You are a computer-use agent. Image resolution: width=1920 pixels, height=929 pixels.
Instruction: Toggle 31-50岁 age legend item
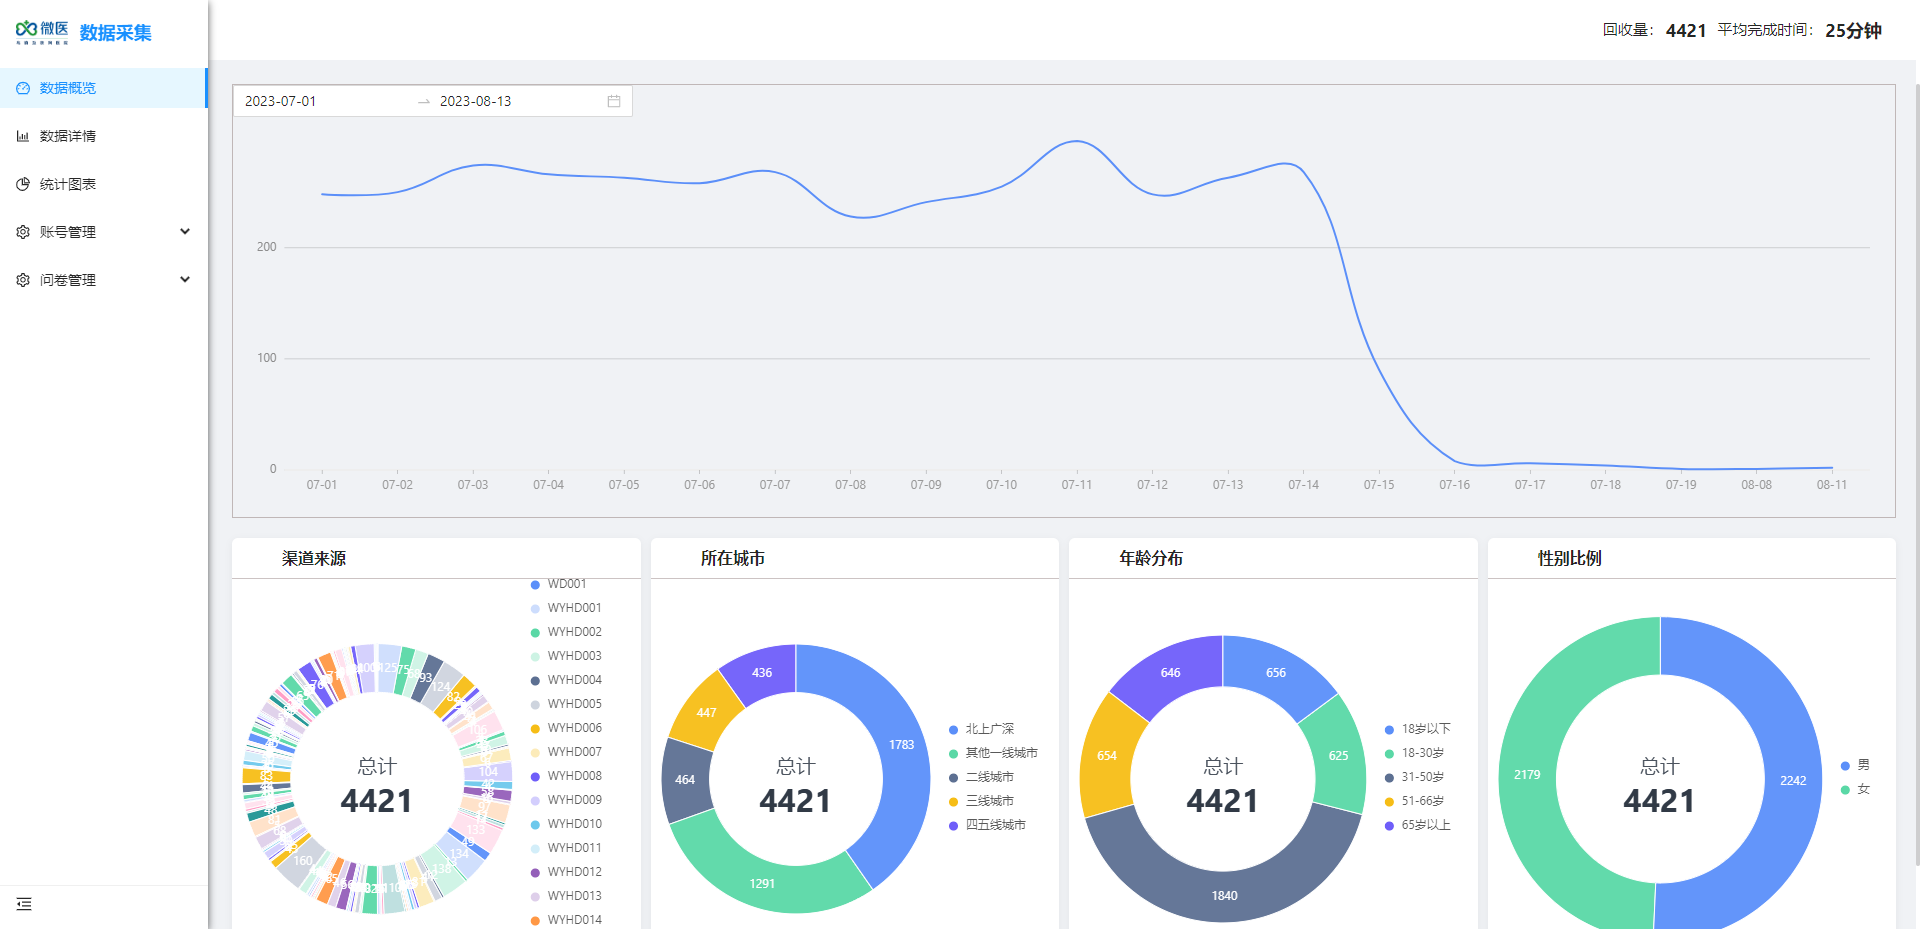(x=1414, y=777)
